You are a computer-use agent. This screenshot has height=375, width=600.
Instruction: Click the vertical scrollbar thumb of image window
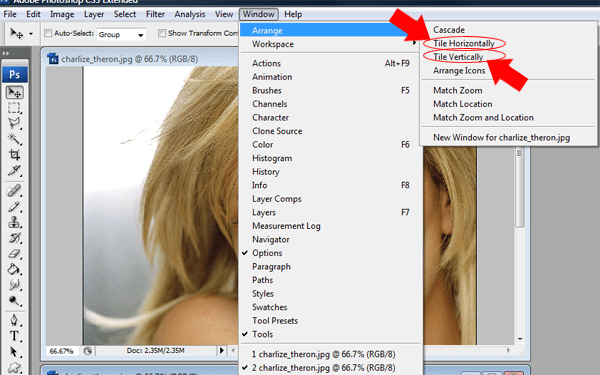(520, 188)
